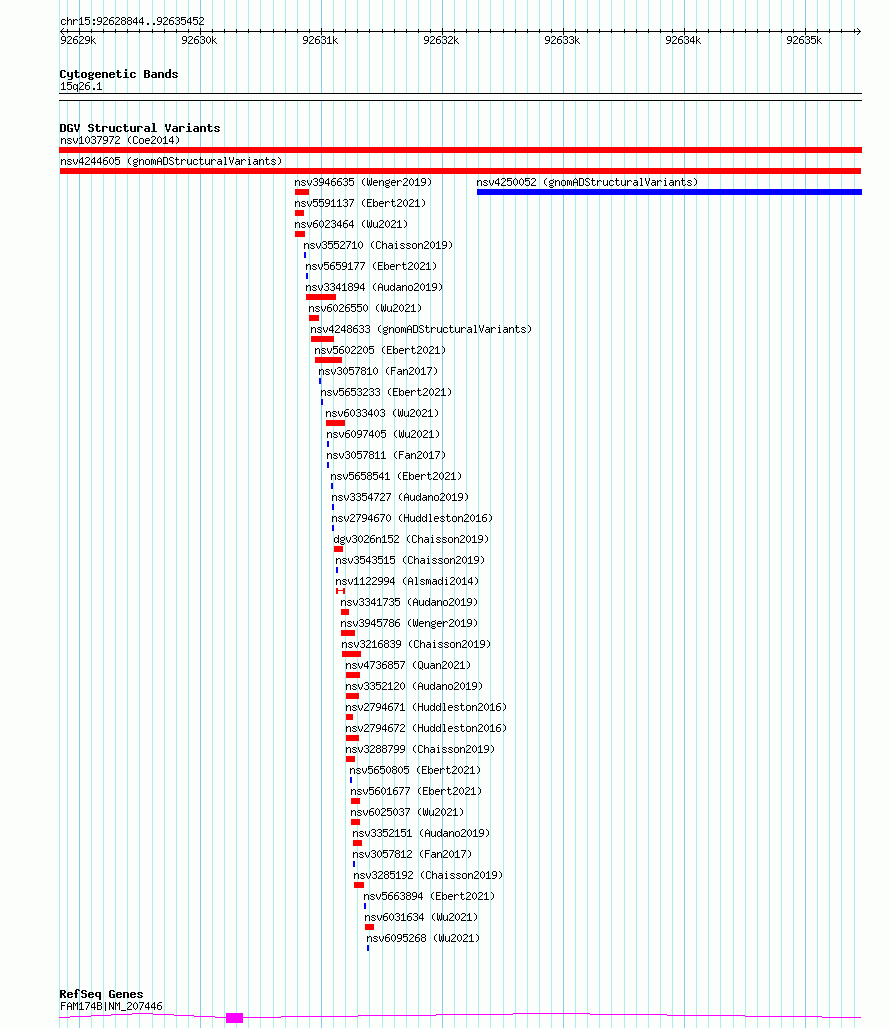Click the nsv5658541 (Ebert2021) label

point(396,476)
